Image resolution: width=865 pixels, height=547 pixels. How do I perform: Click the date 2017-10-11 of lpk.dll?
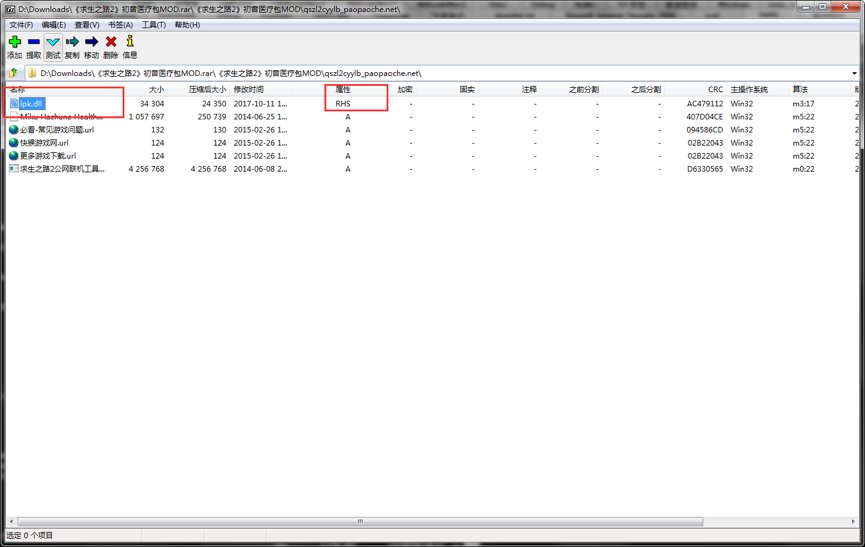(260, 104)
